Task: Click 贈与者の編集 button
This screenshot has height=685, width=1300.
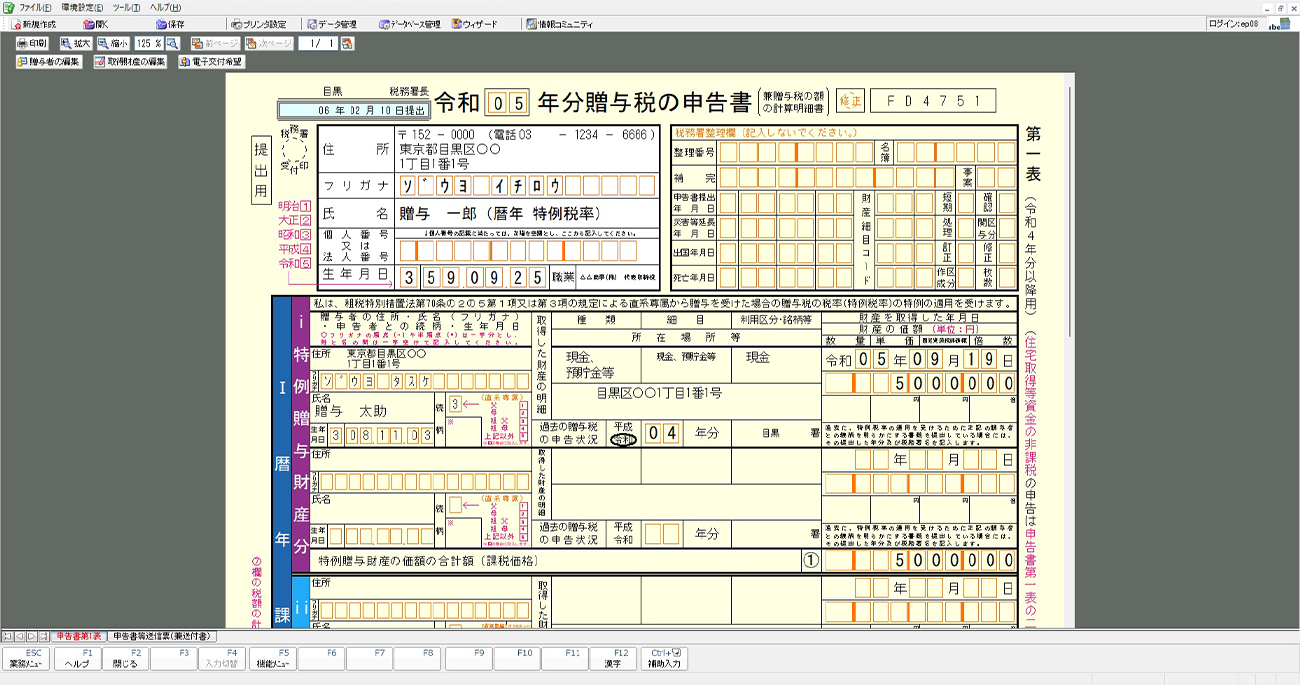Action: 49,62
